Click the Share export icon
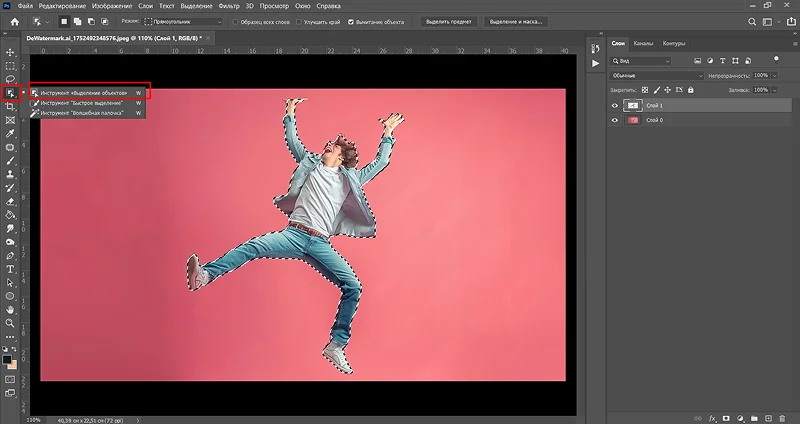800x424 pixels. click(791, 22)
